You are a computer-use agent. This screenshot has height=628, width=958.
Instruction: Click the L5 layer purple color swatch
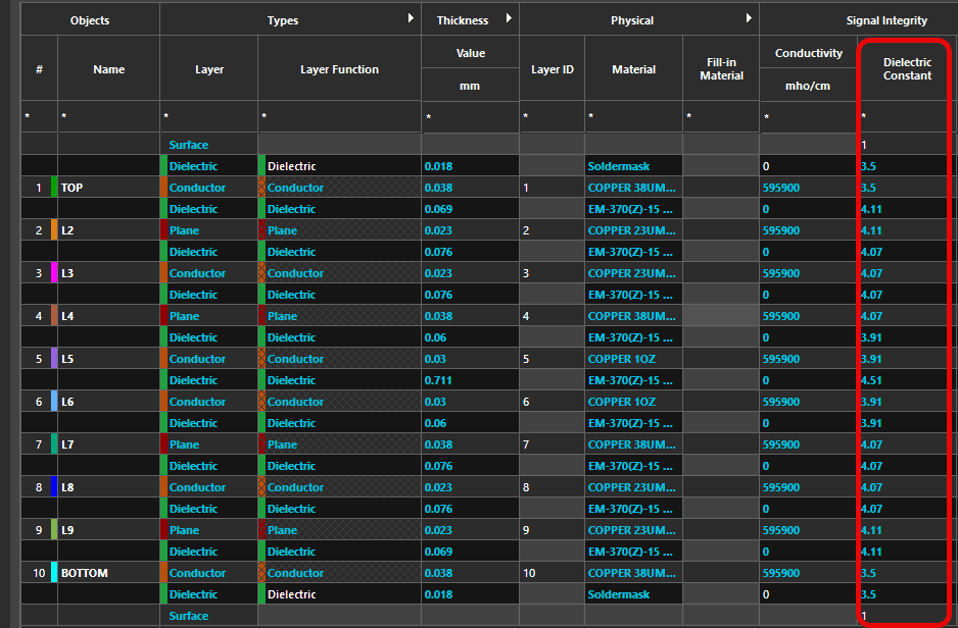click(x=54, y=358)
